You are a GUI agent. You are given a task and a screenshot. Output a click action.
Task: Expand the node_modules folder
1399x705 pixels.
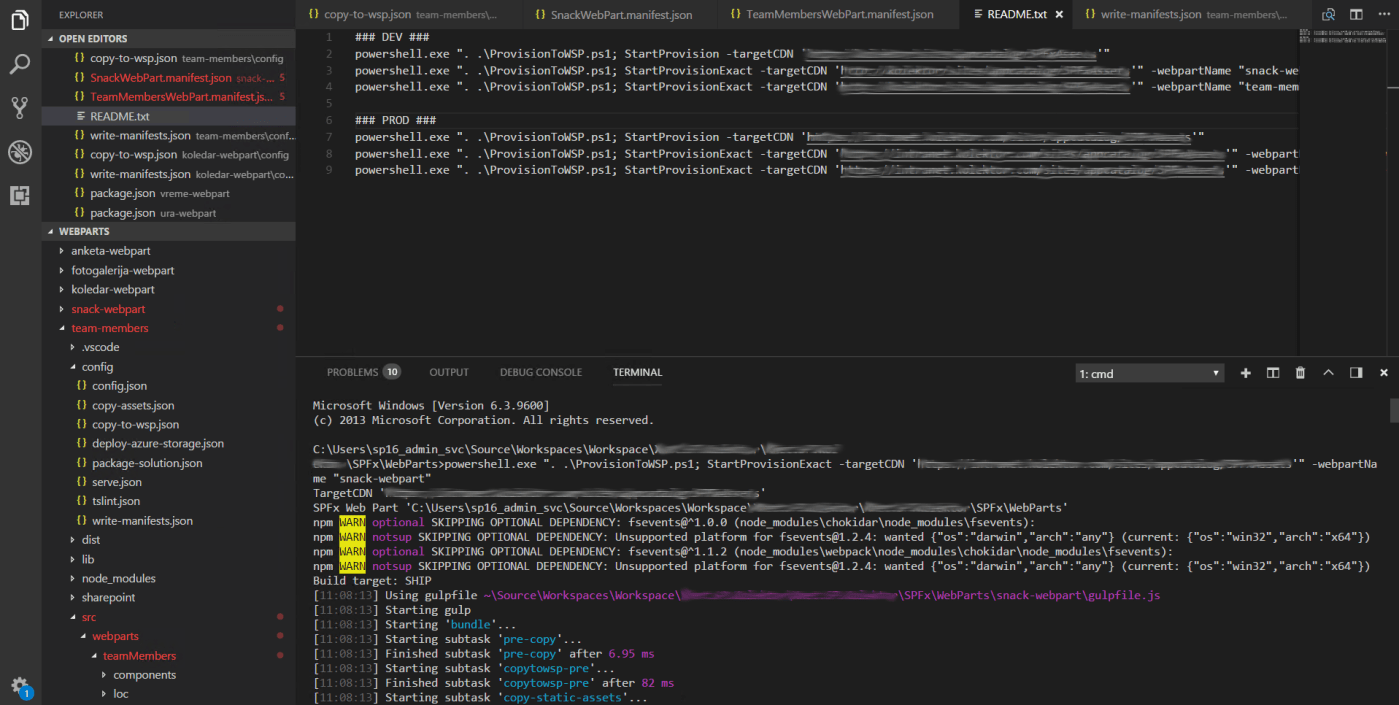coord(118,578)
